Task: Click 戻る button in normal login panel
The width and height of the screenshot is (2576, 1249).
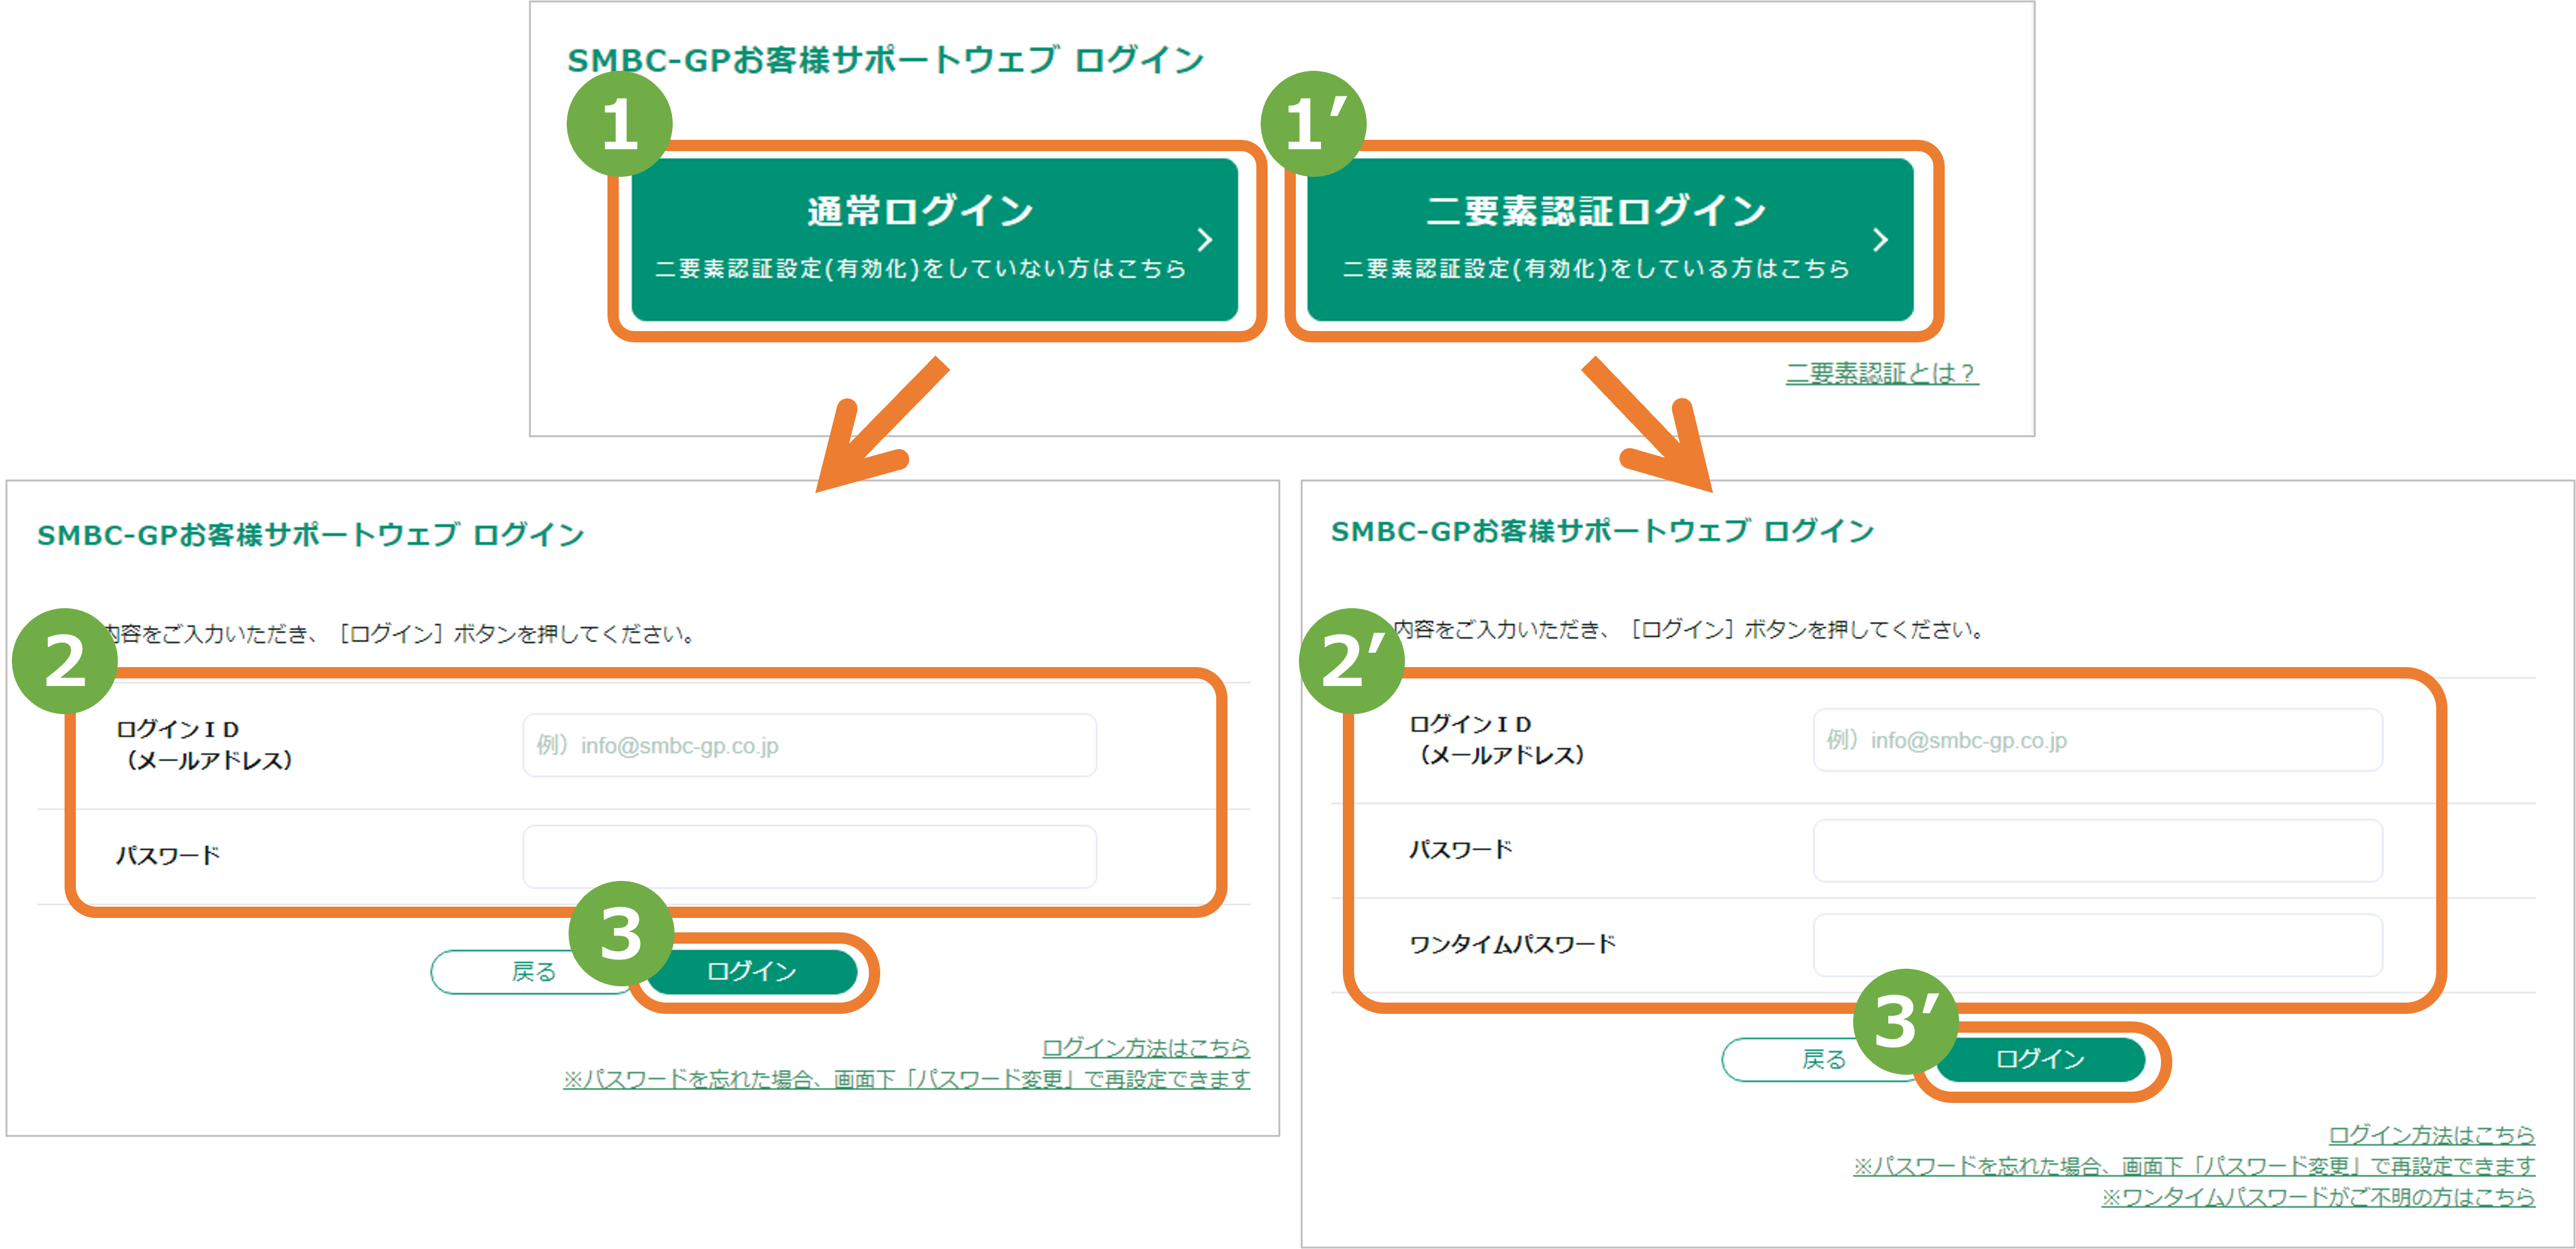Action: [533, 971]
